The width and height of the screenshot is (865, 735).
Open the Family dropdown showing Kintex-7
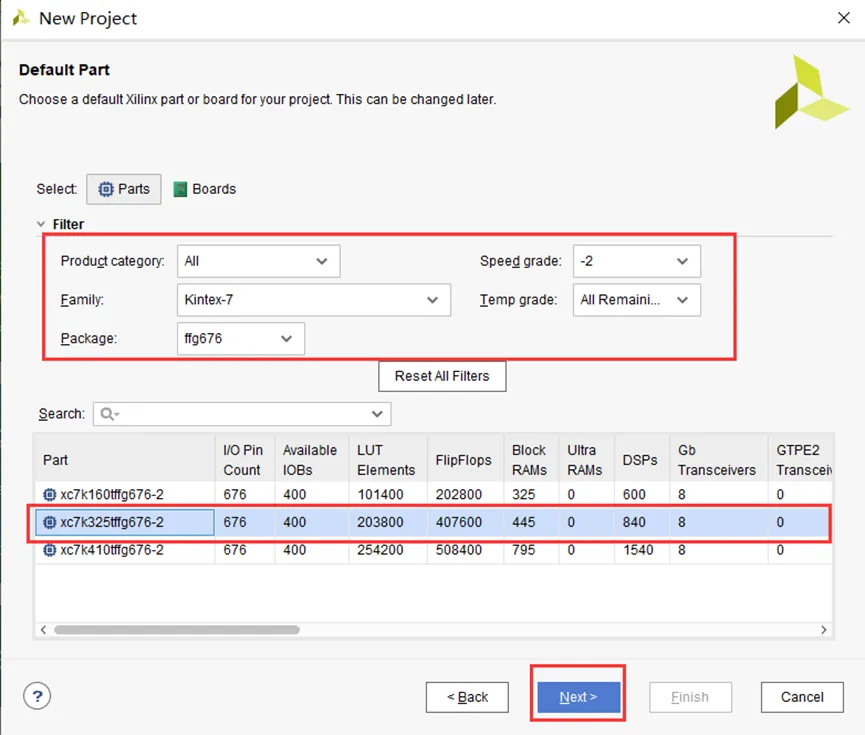(x=313, y=300)
